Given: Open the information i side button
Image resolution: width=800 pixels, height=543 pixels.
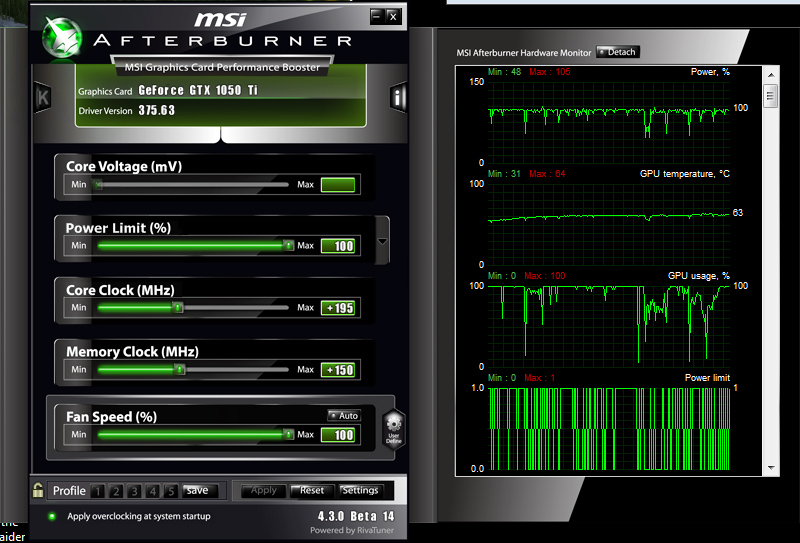Looking at the screenshot, I should click(398, 96).
